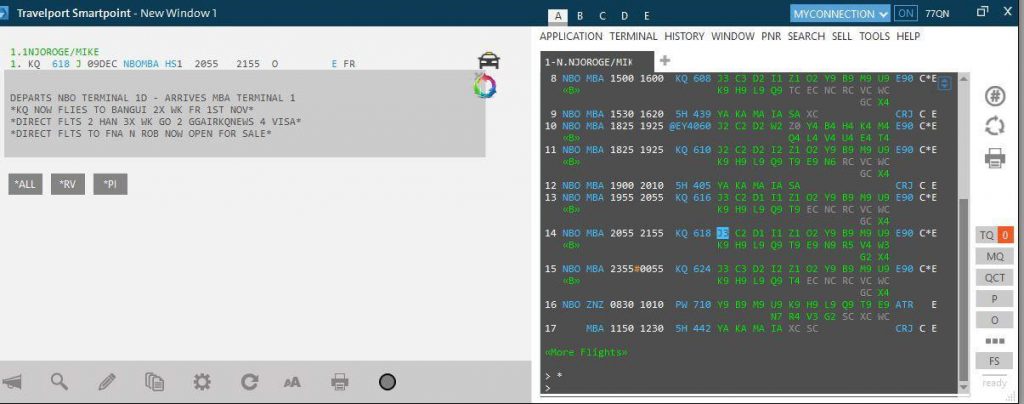
Task: Click the taxi car icon in PNR
Action: click(488, 61)
